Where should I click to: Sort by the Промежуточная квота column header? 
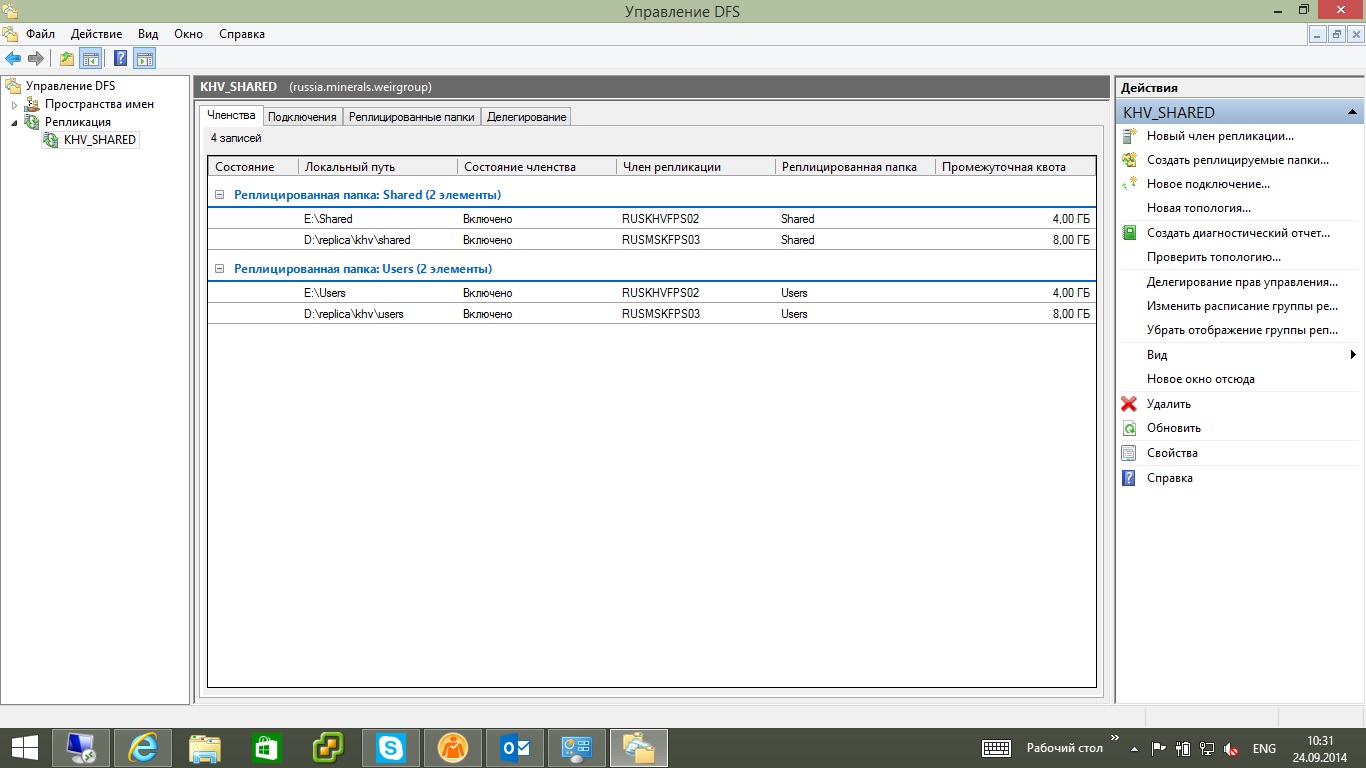coord(1014,167)
